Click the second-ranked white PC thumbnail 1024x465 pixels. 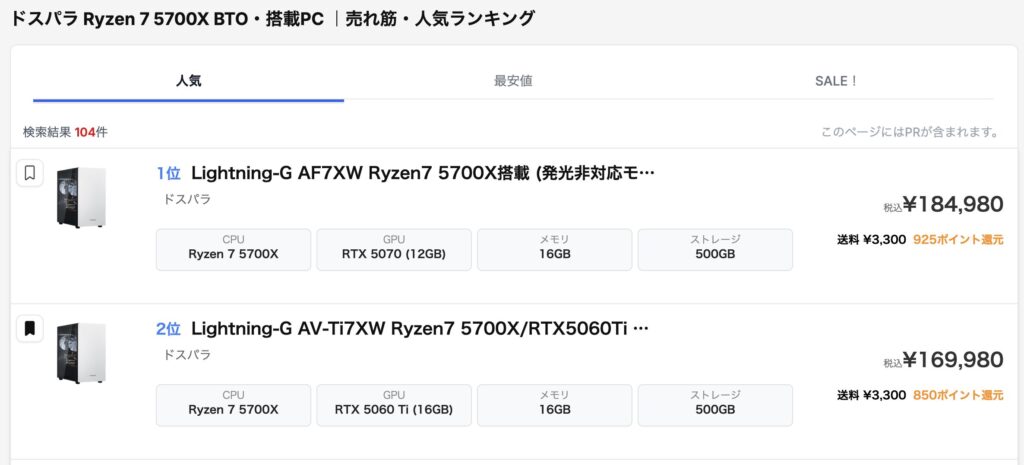coord(82,352)
